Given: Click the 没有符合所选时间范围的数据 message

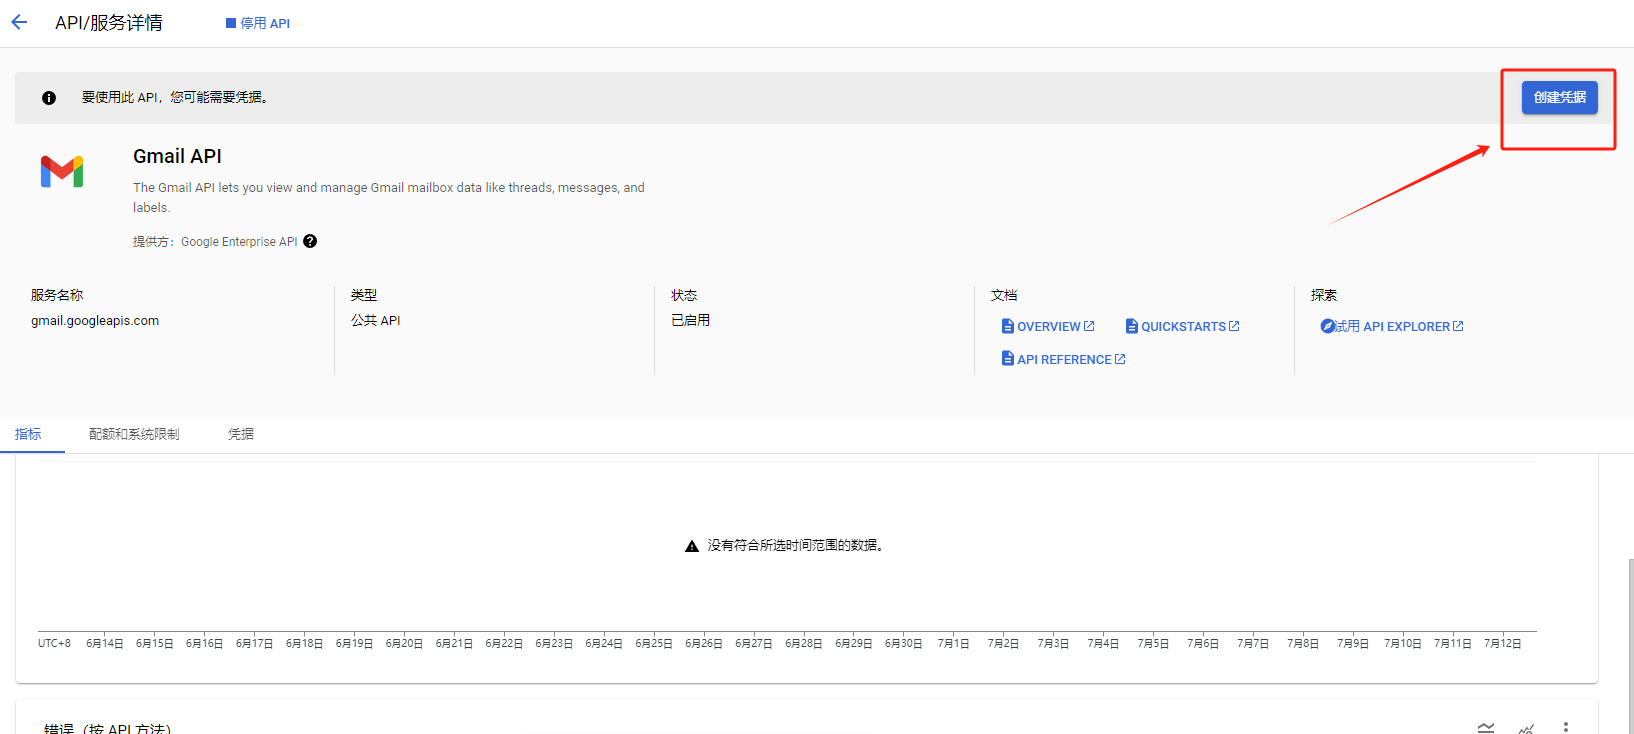Looking at the screenshot, I should coord(795,545).
